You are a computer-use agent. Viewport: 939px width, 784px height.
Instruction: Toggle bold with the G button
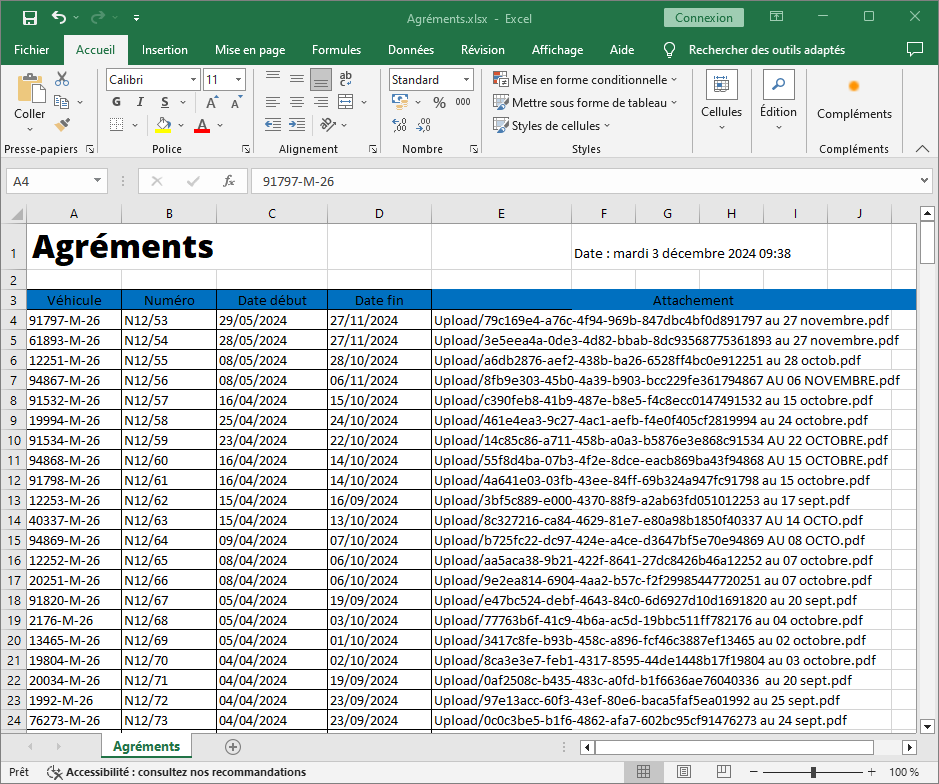(x=117, y=102)
